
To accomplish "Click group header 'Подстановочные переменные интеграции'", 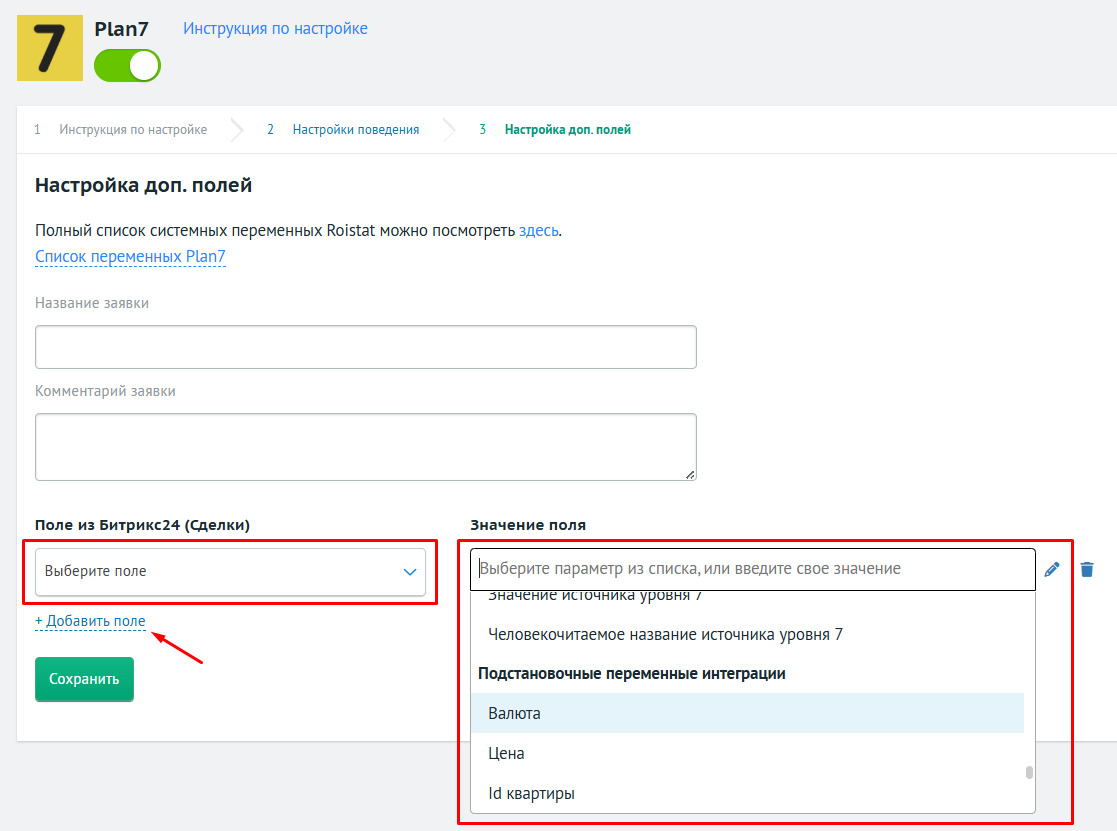I will tap(632, 674).
